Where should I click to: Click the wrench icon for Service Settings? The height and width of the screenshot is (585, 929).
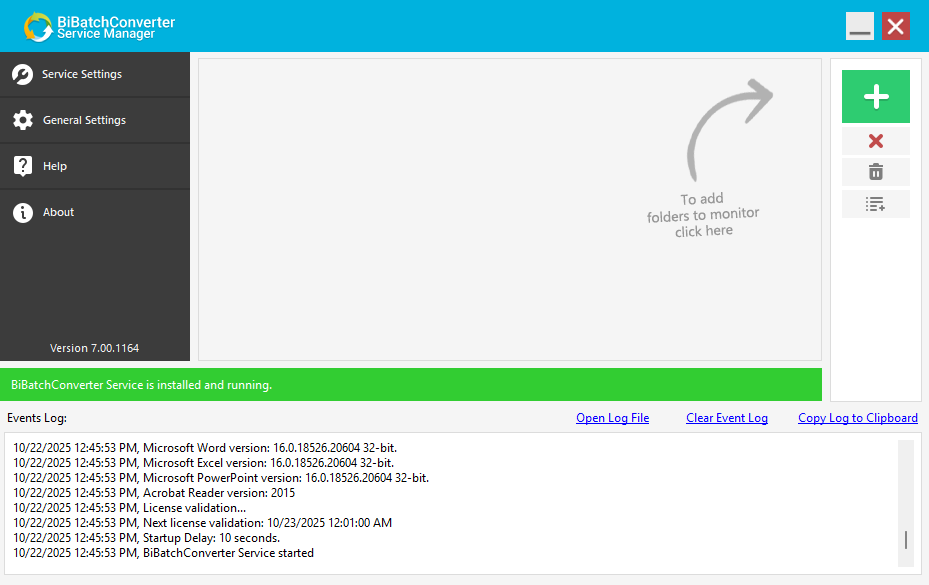[22, 74]
